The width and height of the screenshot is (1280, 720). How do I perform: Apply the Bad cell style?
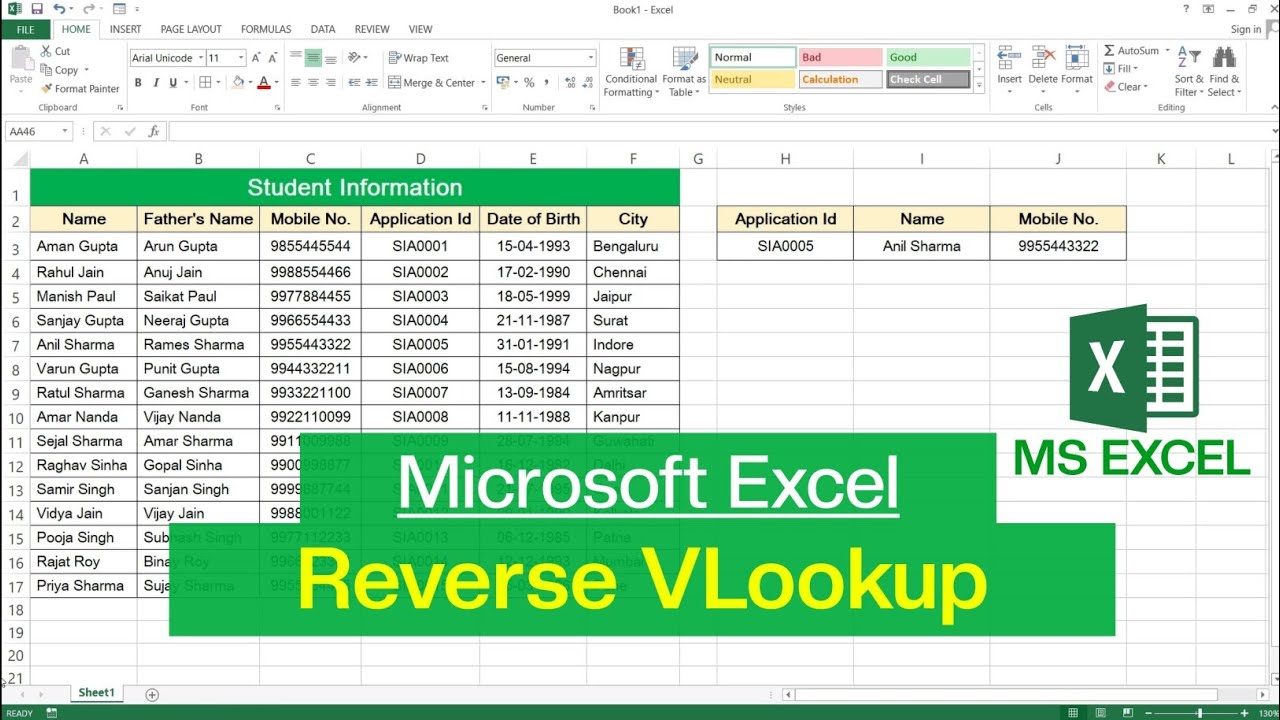[x=840, y=58]
